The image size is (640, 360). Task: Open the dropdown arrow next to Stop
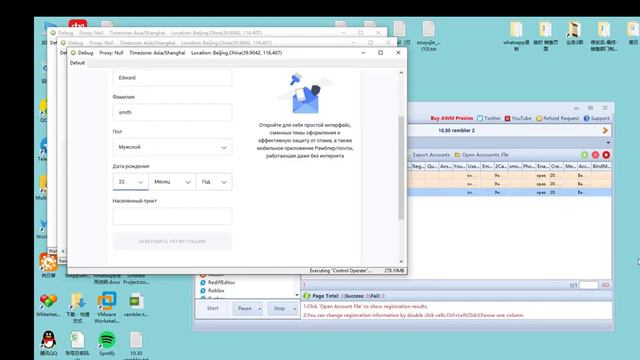click(x=294, y=309)
